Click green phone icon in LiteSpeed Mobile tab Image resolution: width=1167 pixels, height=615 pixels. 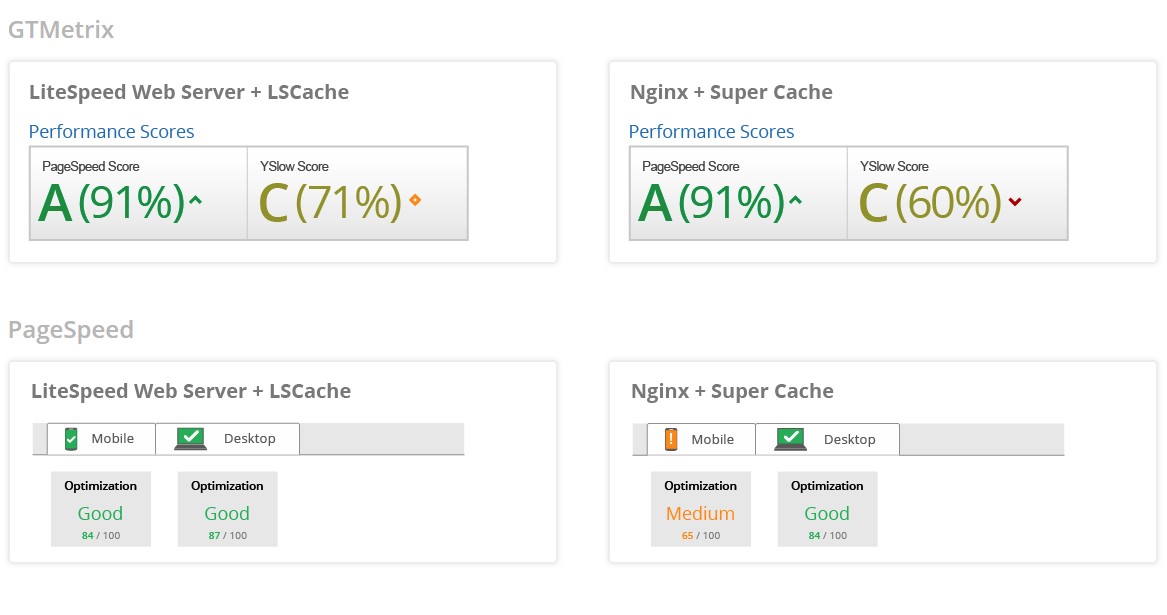point(71,438)
